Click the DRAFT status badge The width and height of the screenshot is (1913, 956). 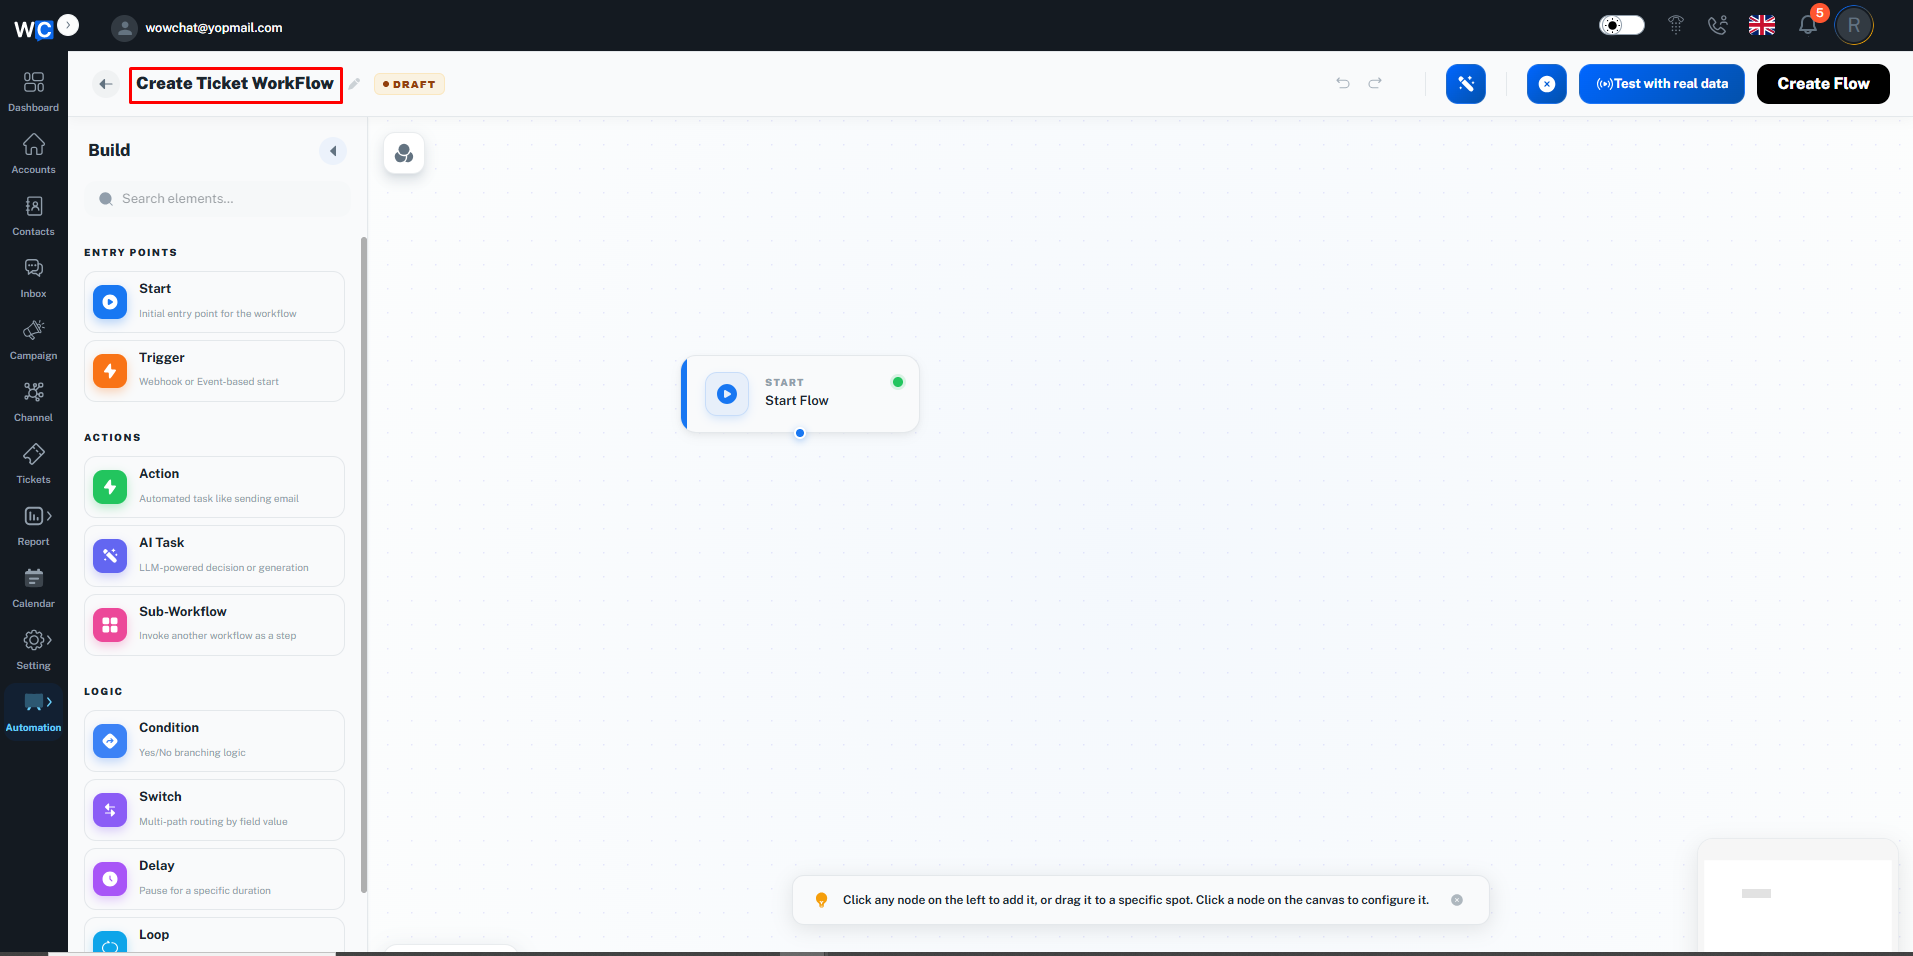[409, 84]
